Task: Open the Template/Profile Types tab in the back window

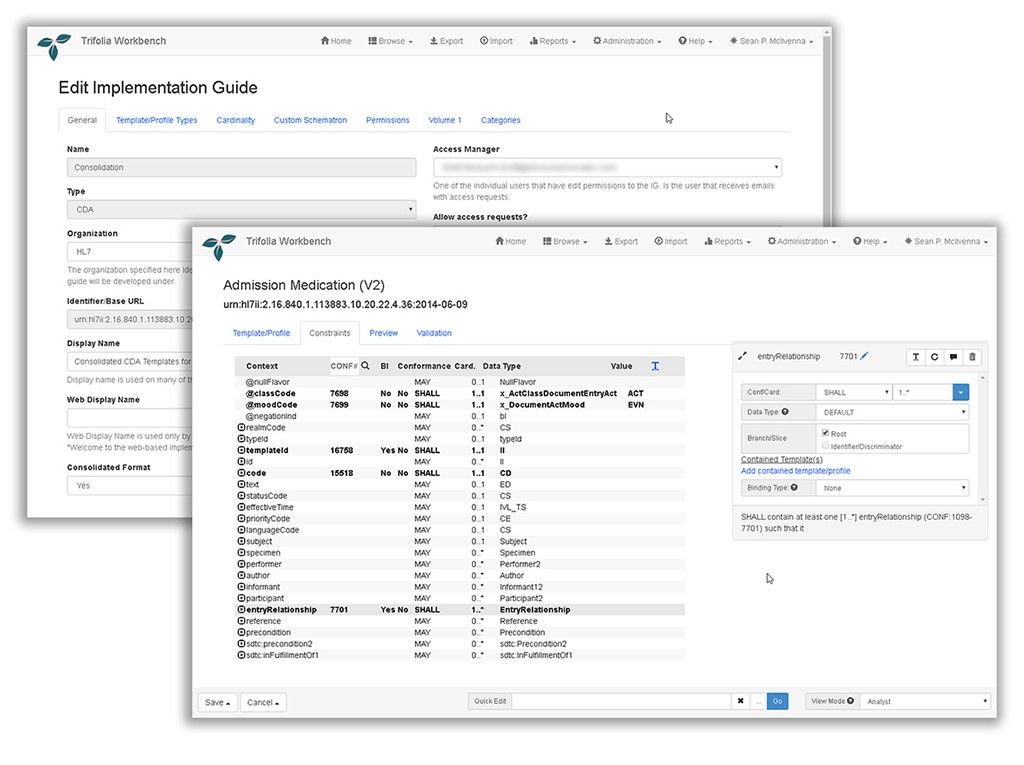Action: pyautogui.click(x=157, y=120)
